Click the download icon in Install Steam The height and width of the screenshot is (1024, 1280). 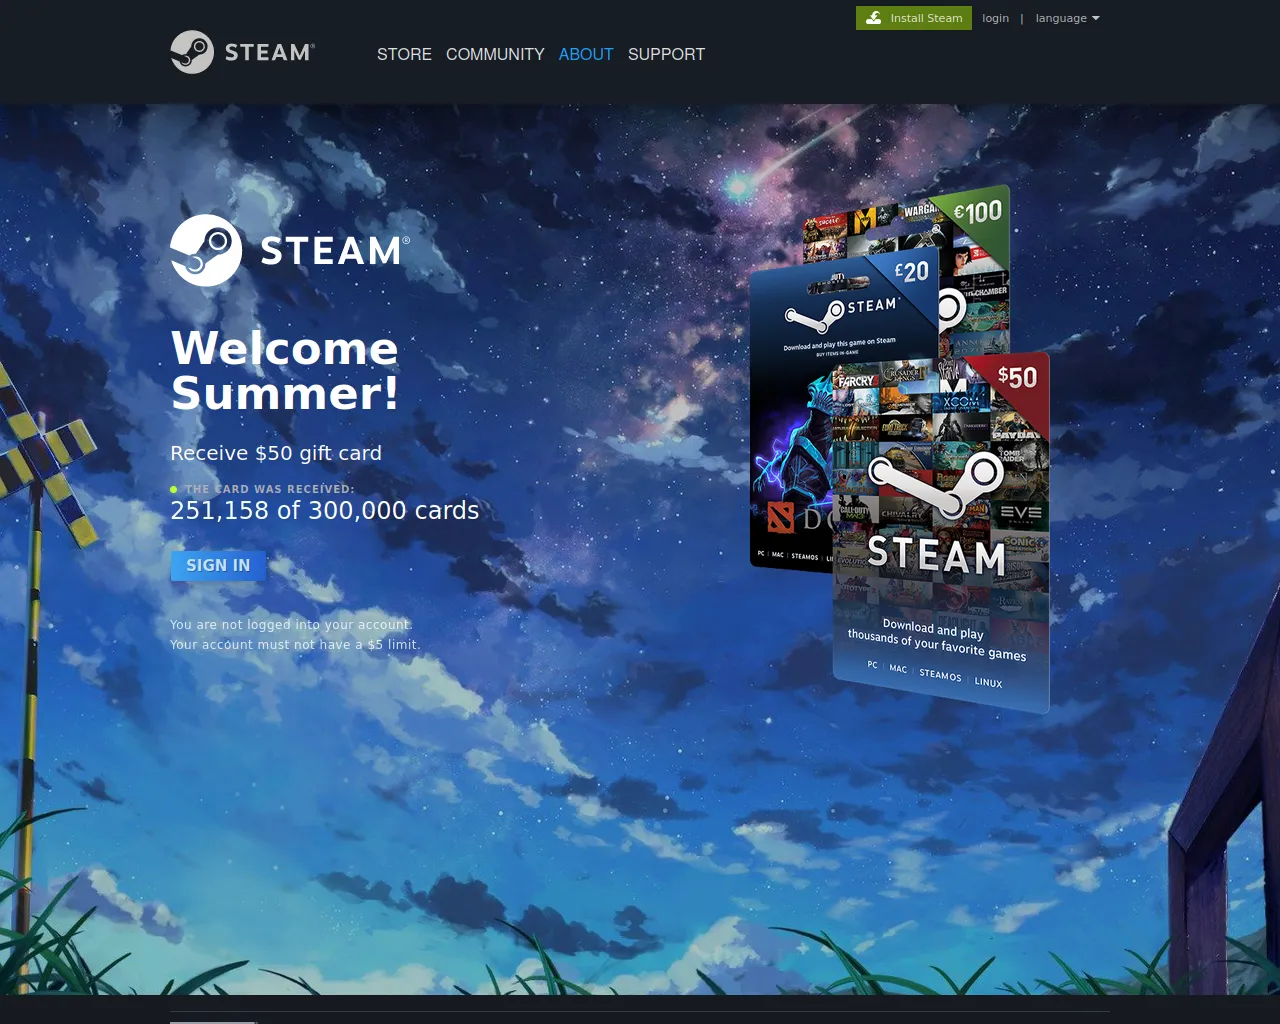click(x=873, y=18)
